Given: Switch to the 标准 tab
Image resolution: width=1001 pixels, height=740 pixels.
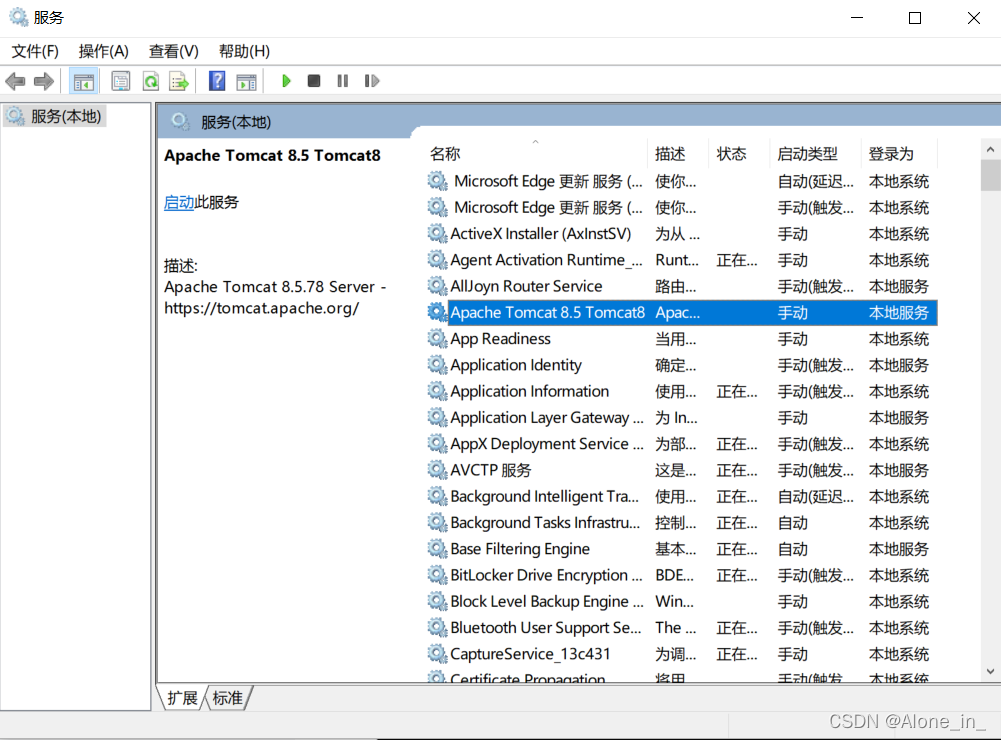Looking at the screenshot, I should click(x=228, y=698).
